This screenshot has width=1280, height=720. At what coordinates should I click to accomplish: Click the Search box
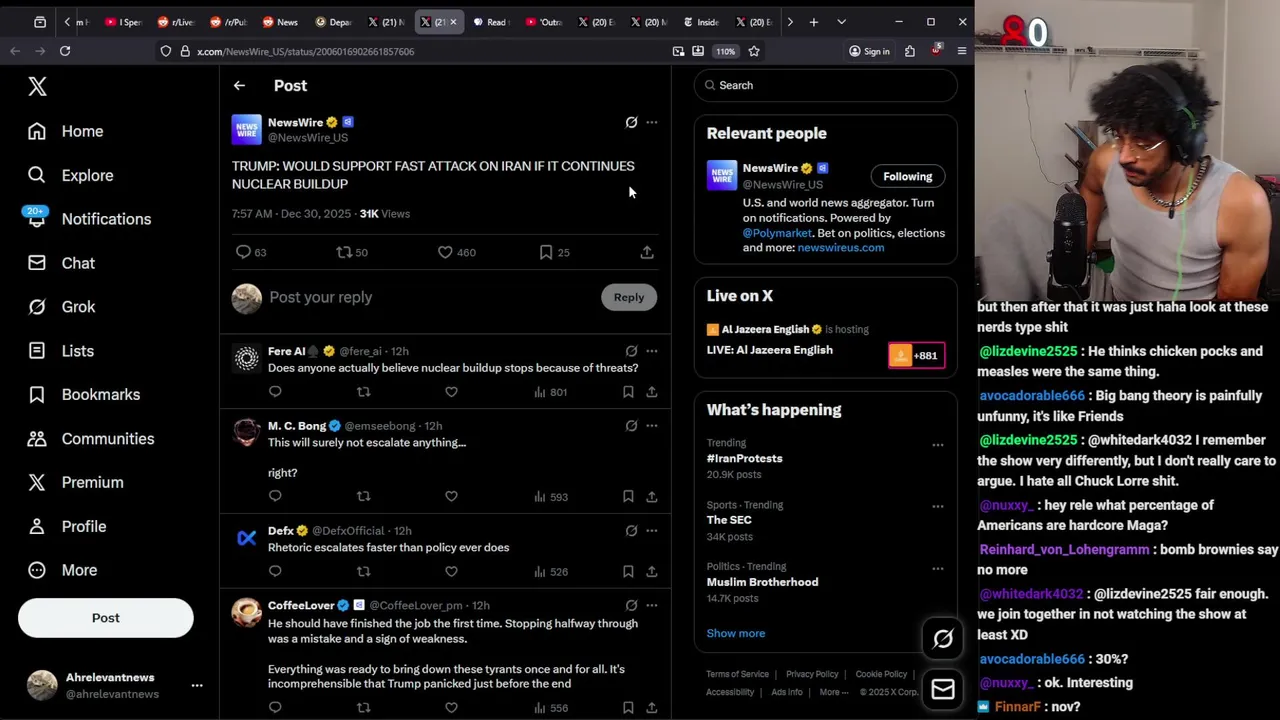click(x=826, y=85)
